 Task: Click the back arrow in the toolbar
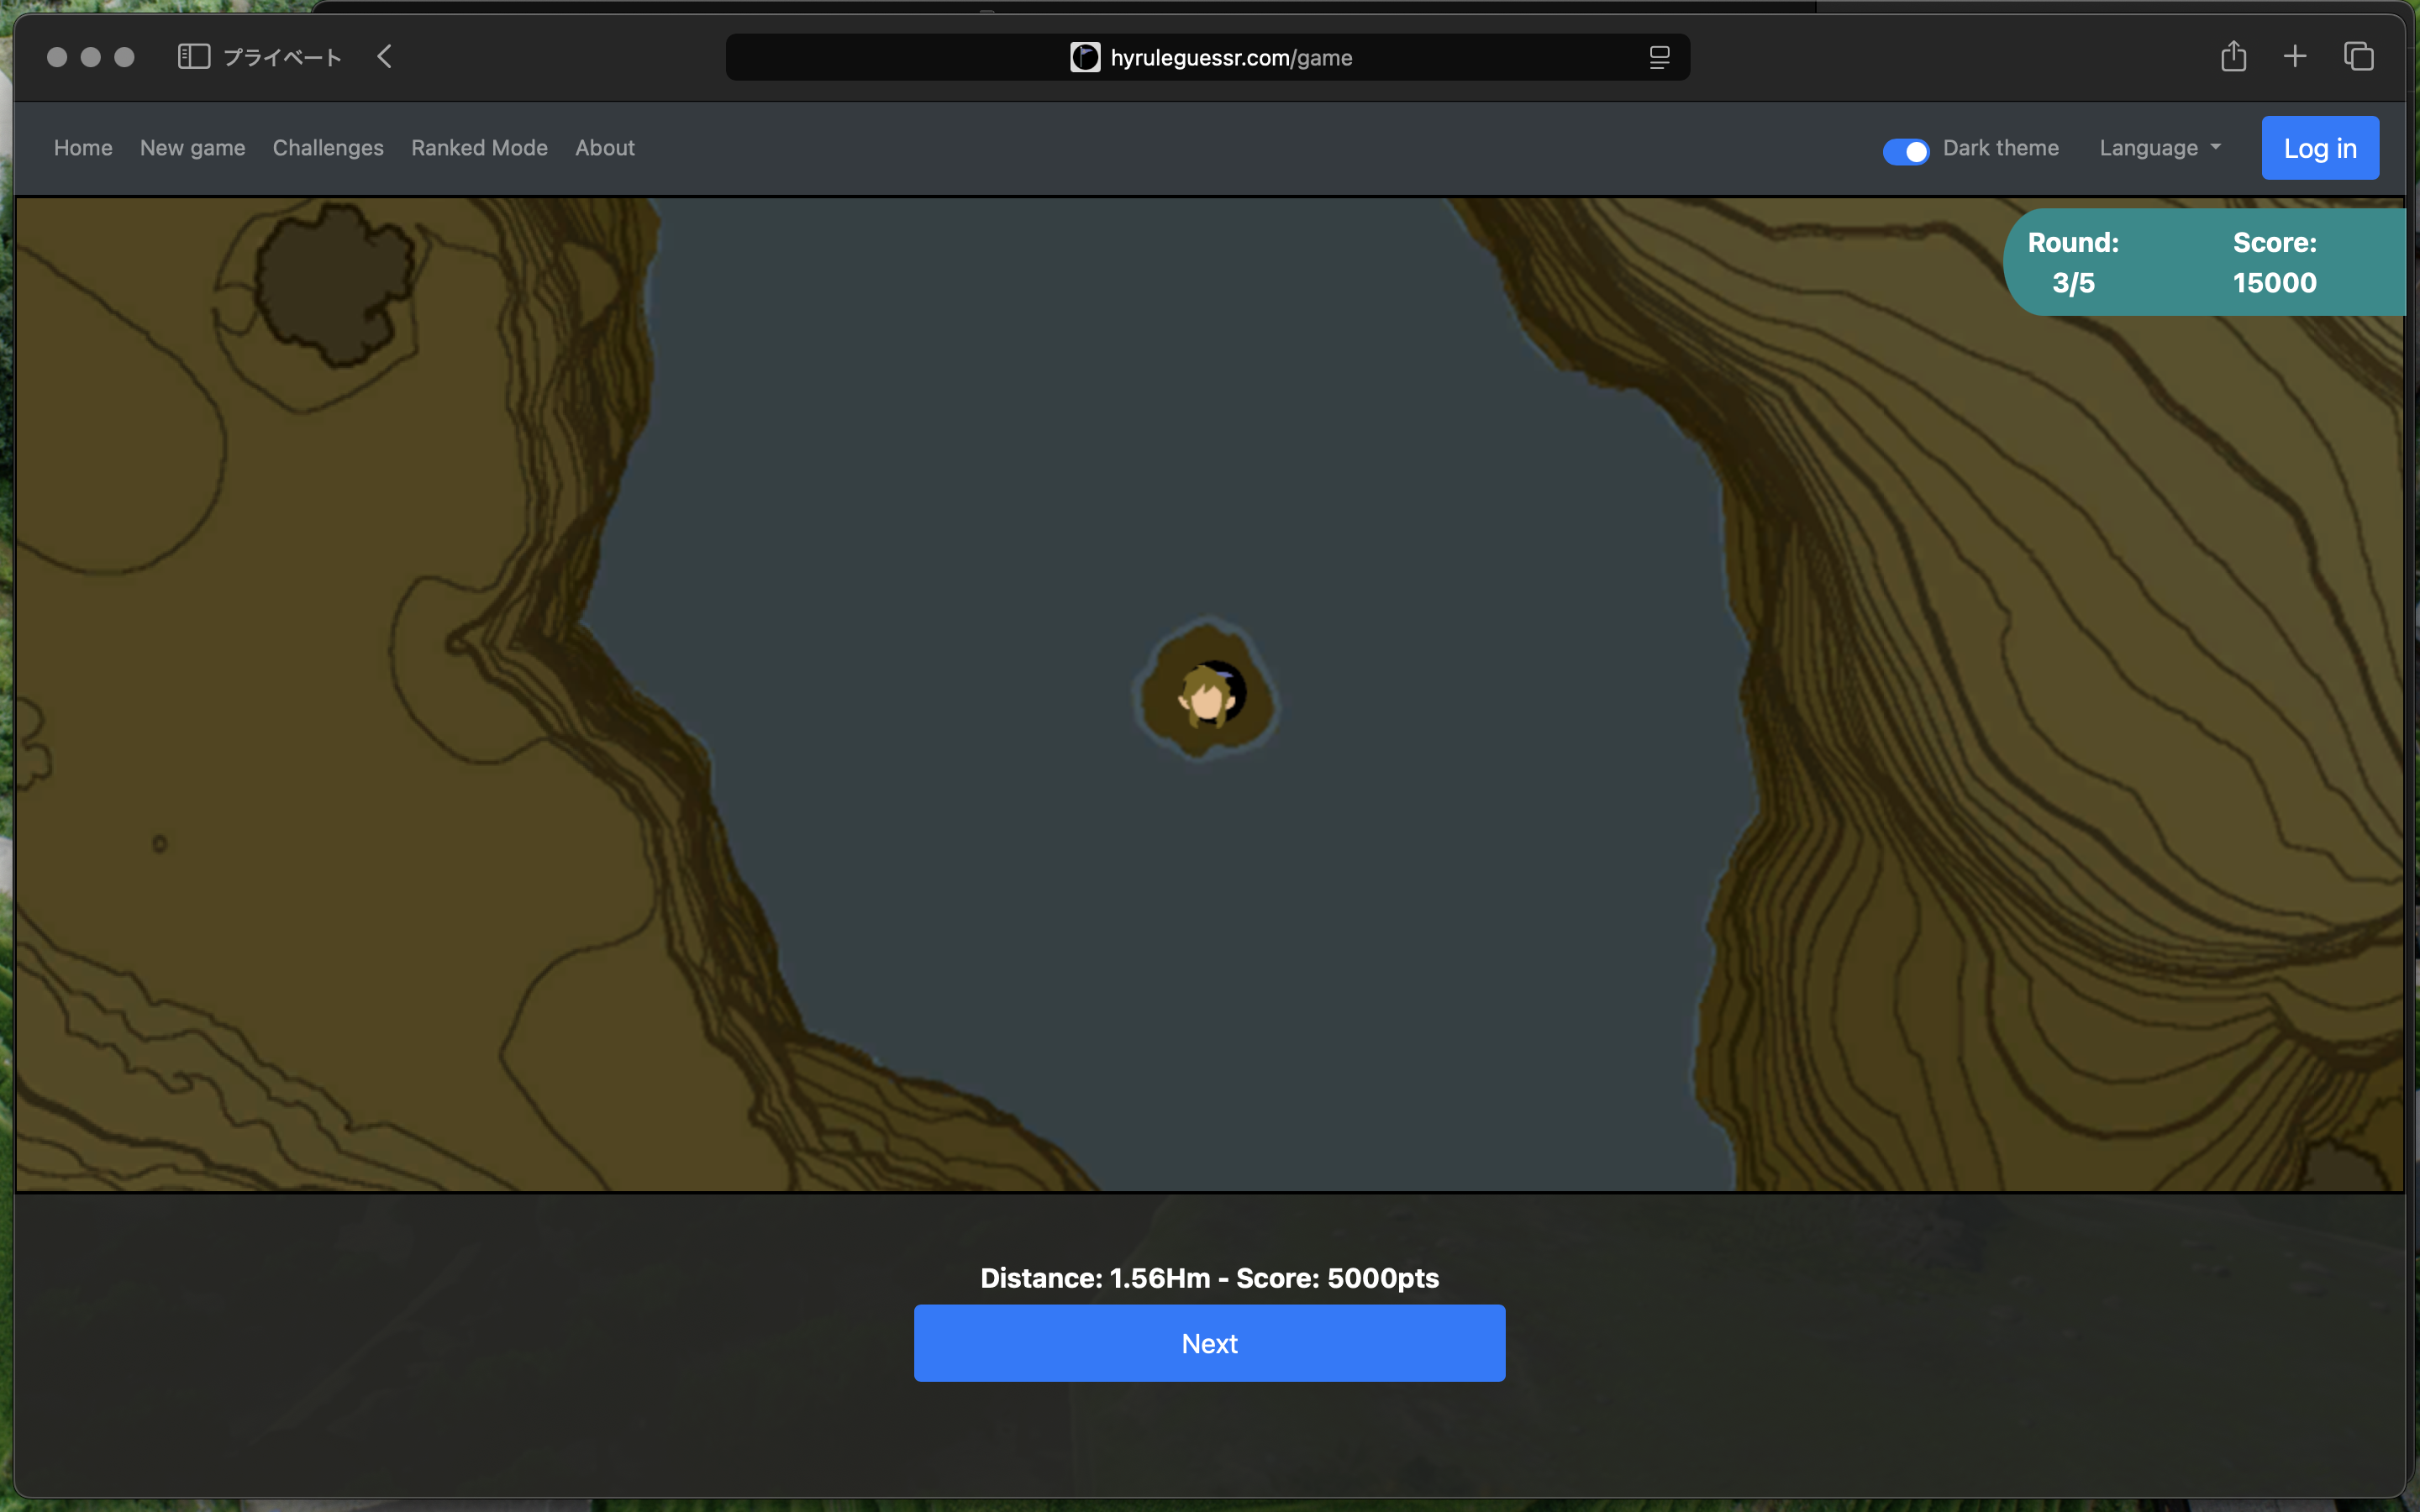pos(385,57)
